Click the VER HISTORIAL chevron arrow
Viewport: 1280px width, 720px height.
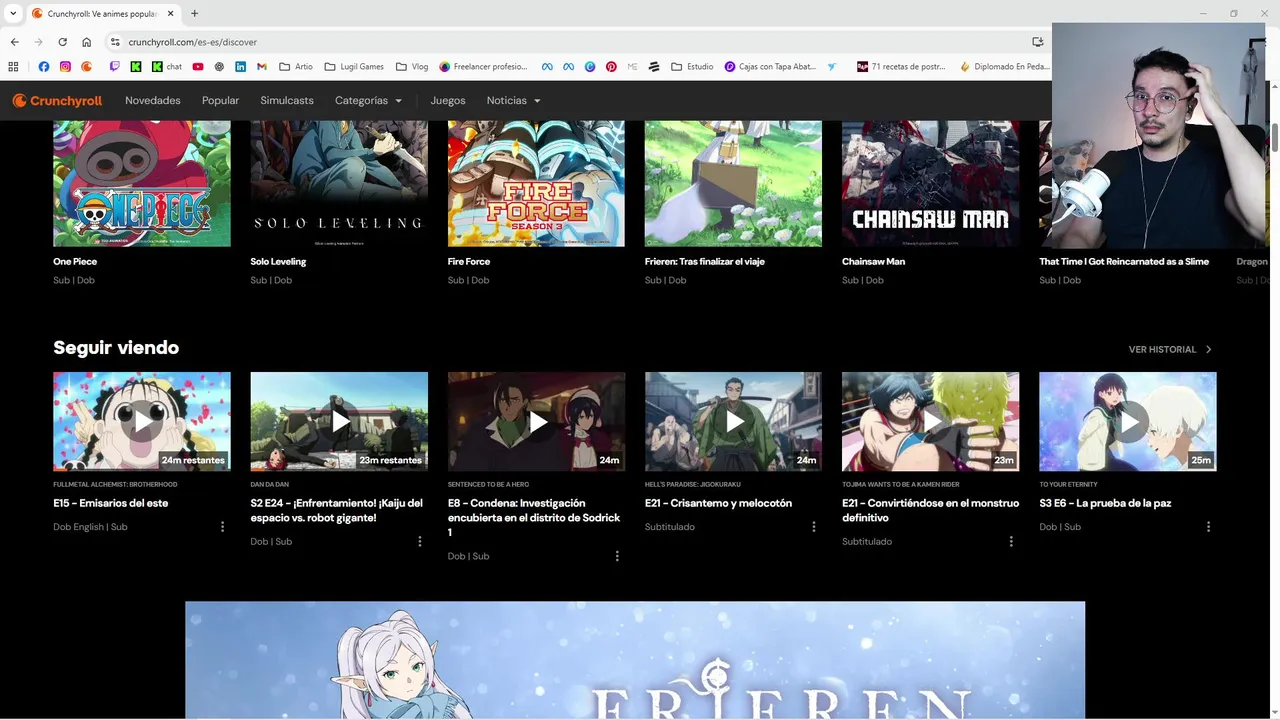pyautogui.click(x=1208, y=349)
